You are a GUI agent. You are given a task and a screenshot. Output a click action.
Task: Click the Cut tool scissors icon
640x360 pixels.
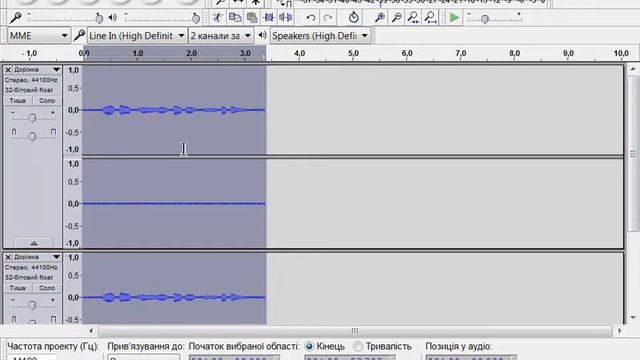218,18
